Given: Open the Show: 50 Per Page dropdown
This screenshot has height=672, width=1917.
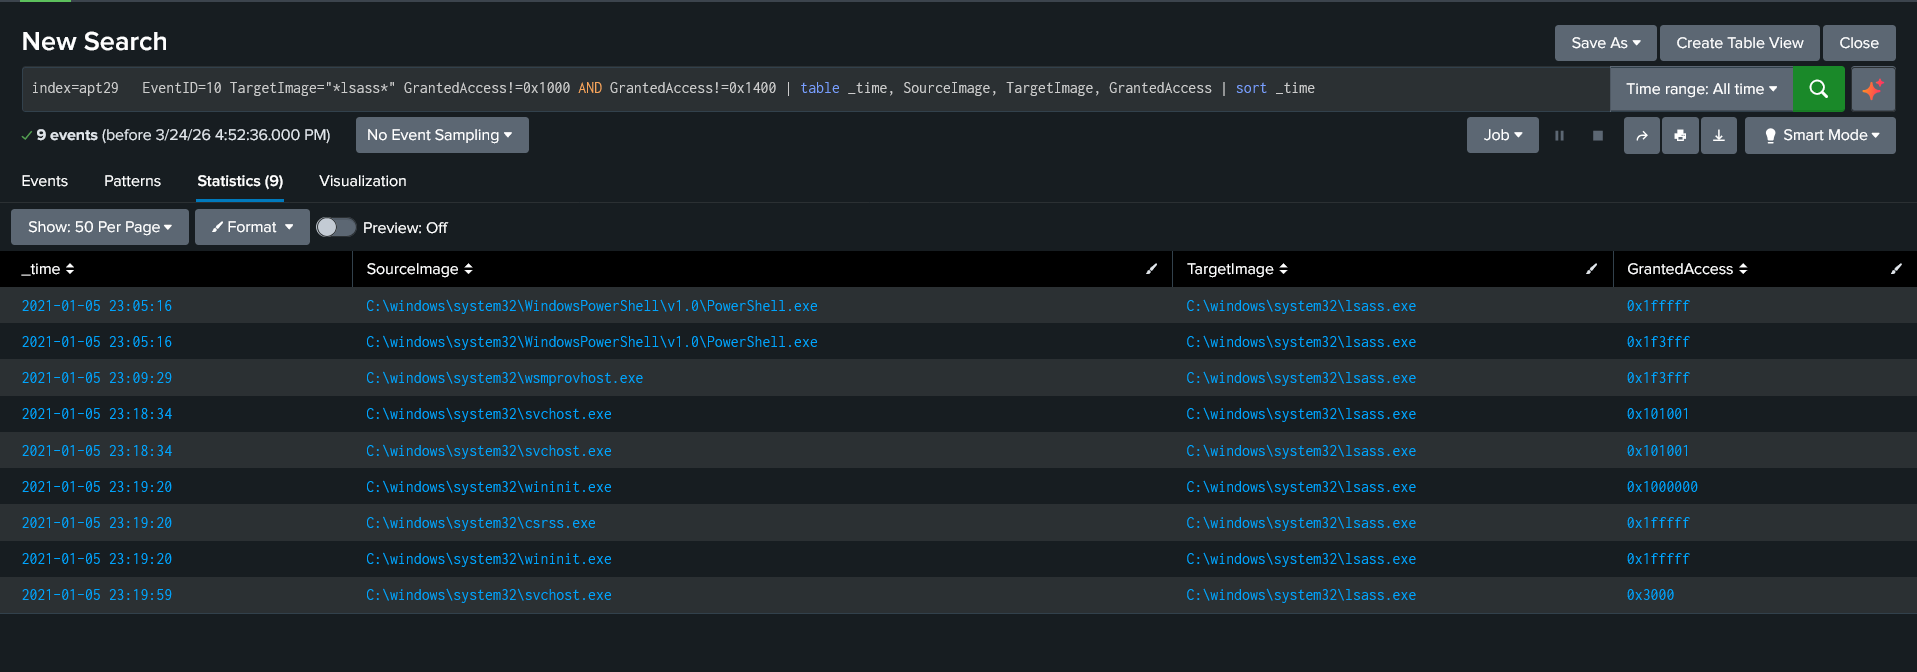Looking at the screenshot, I should point(100,227).
